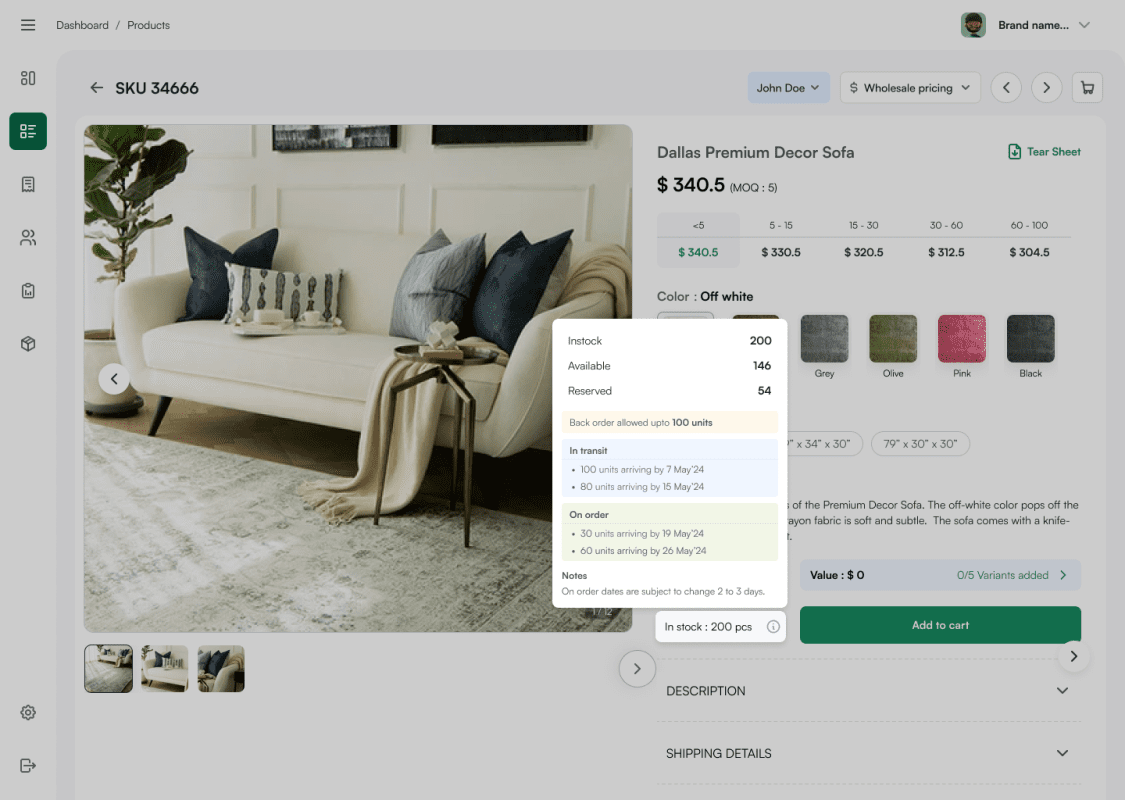Open the shopping cart icon top right

1087,87
